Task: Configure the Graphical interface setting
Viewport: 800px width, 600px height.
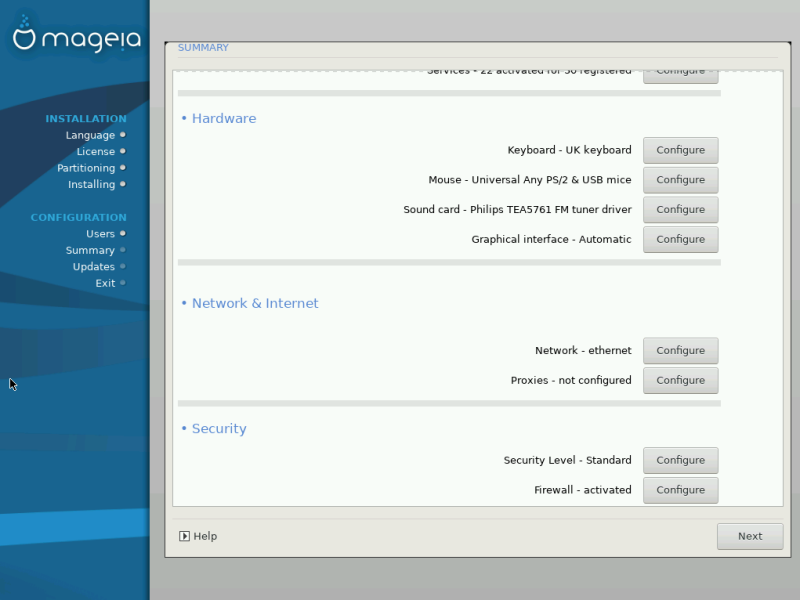Action: tap(680, 239)
